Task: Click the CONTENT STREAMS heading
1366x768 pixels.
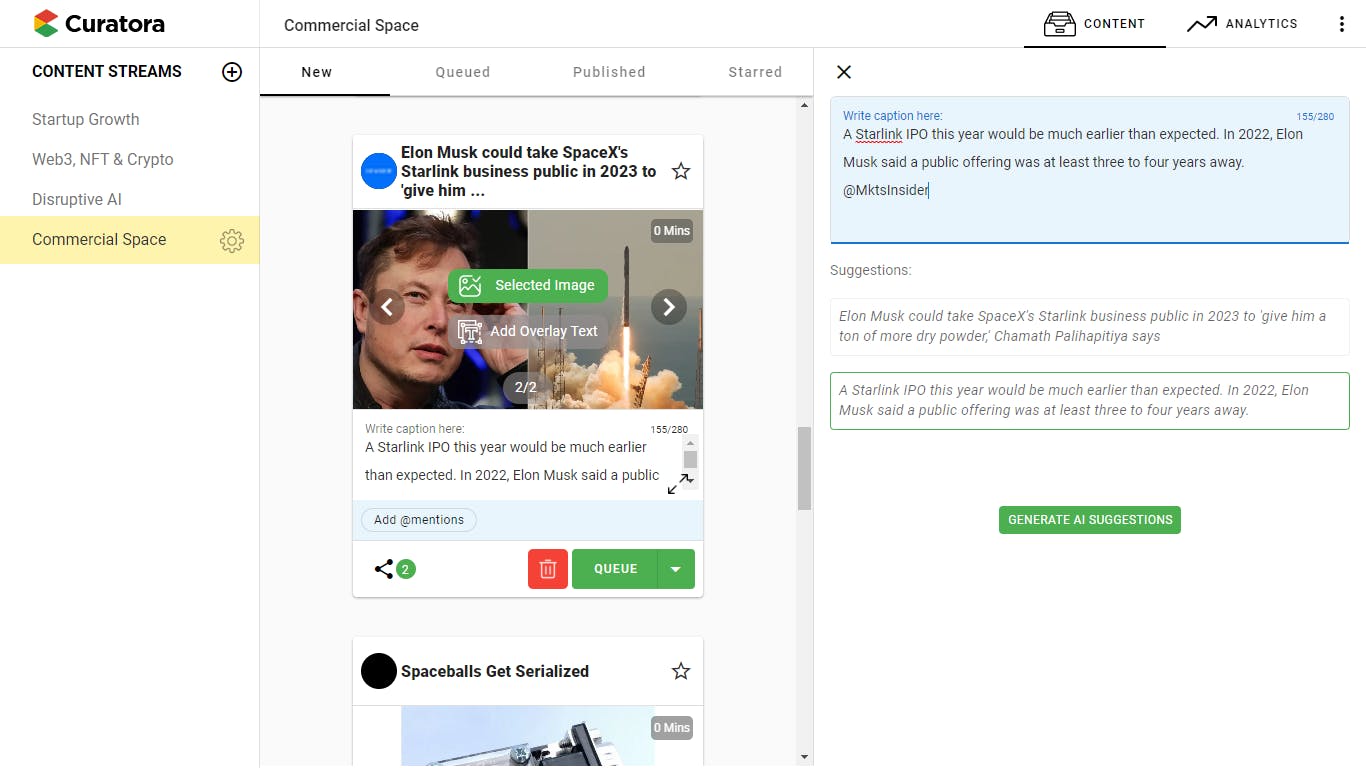Action: point(107,72)
